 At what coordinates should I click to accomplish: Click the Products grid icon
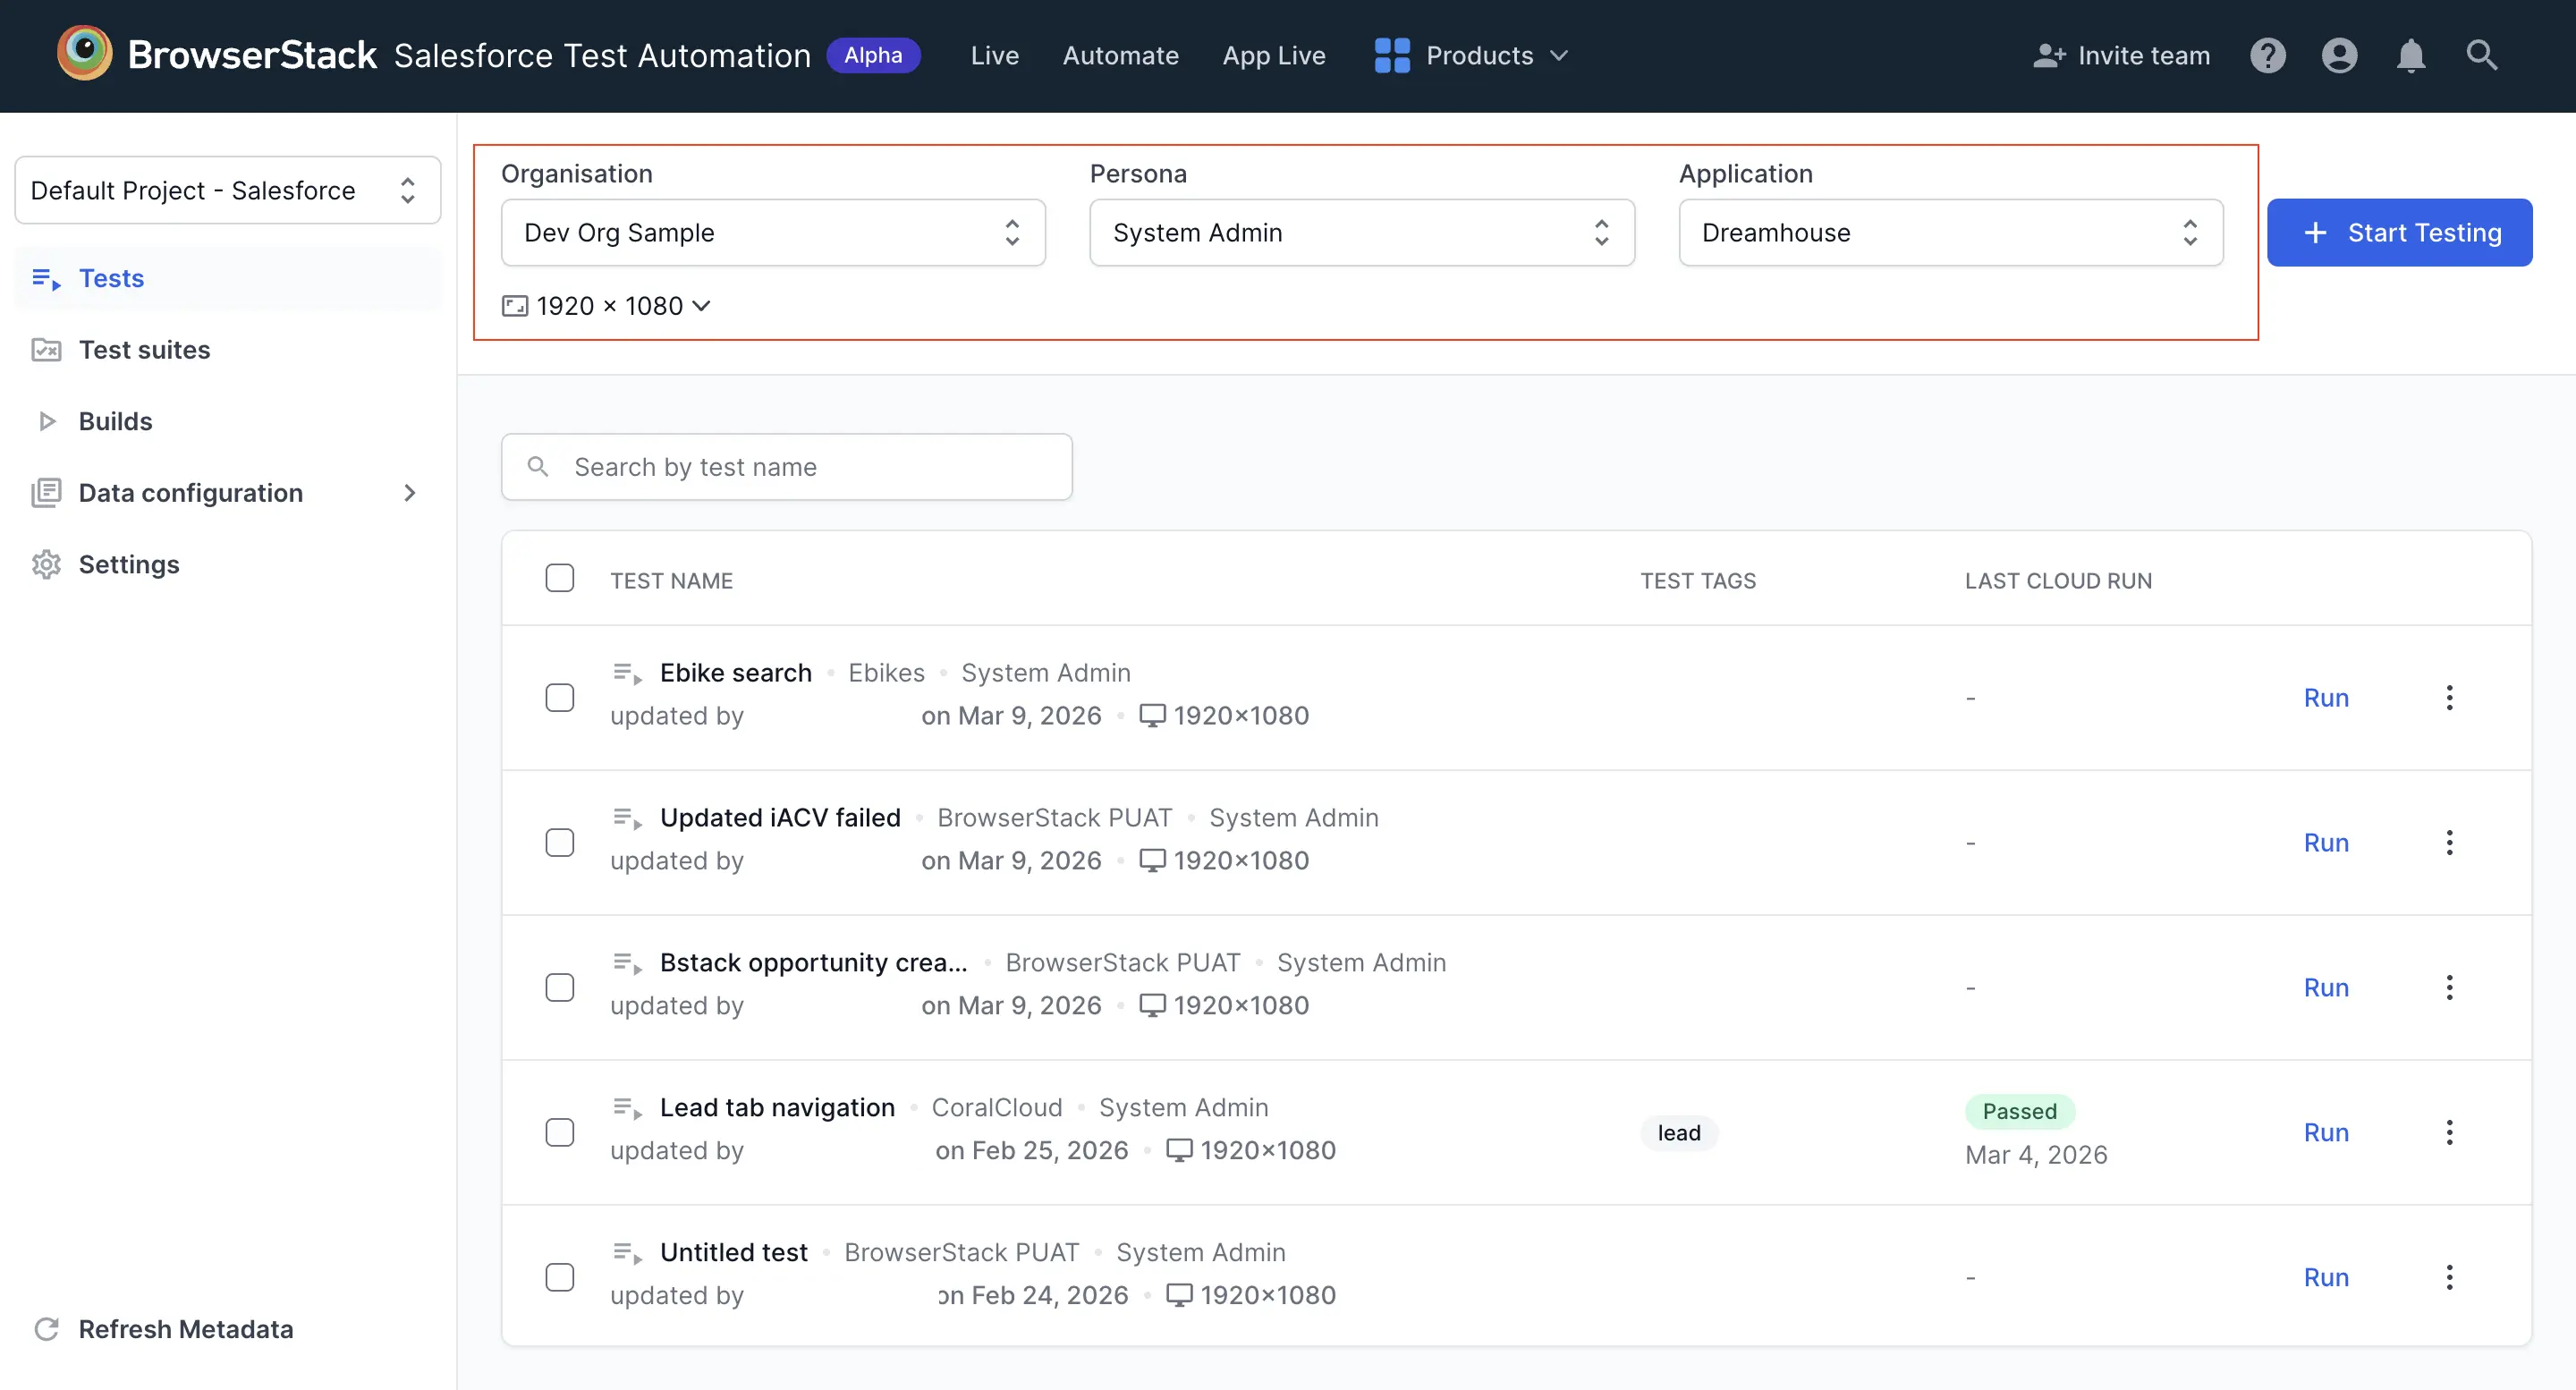tap(1390, 55)
